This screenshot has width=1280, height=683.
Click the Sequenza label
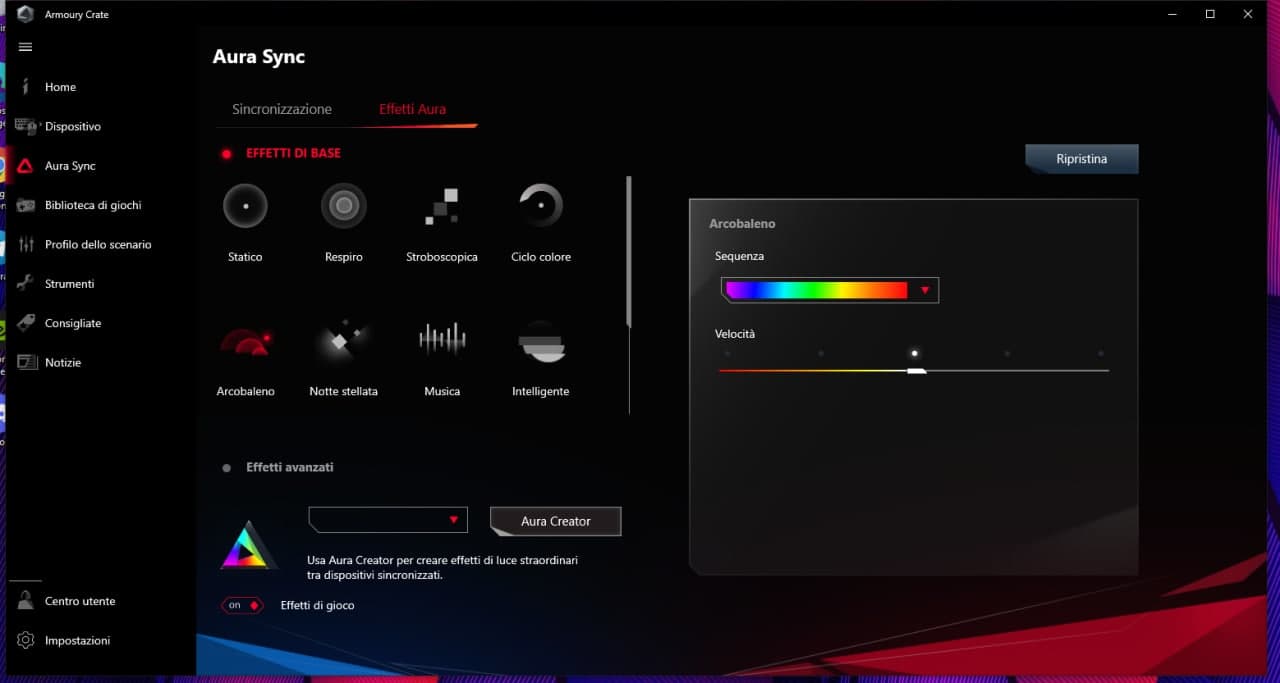739,256
